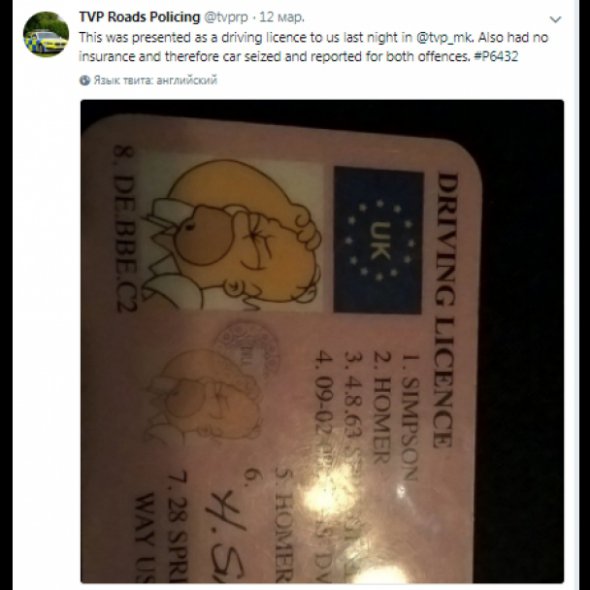Open the attached driving licence photo

coord(322,341)
